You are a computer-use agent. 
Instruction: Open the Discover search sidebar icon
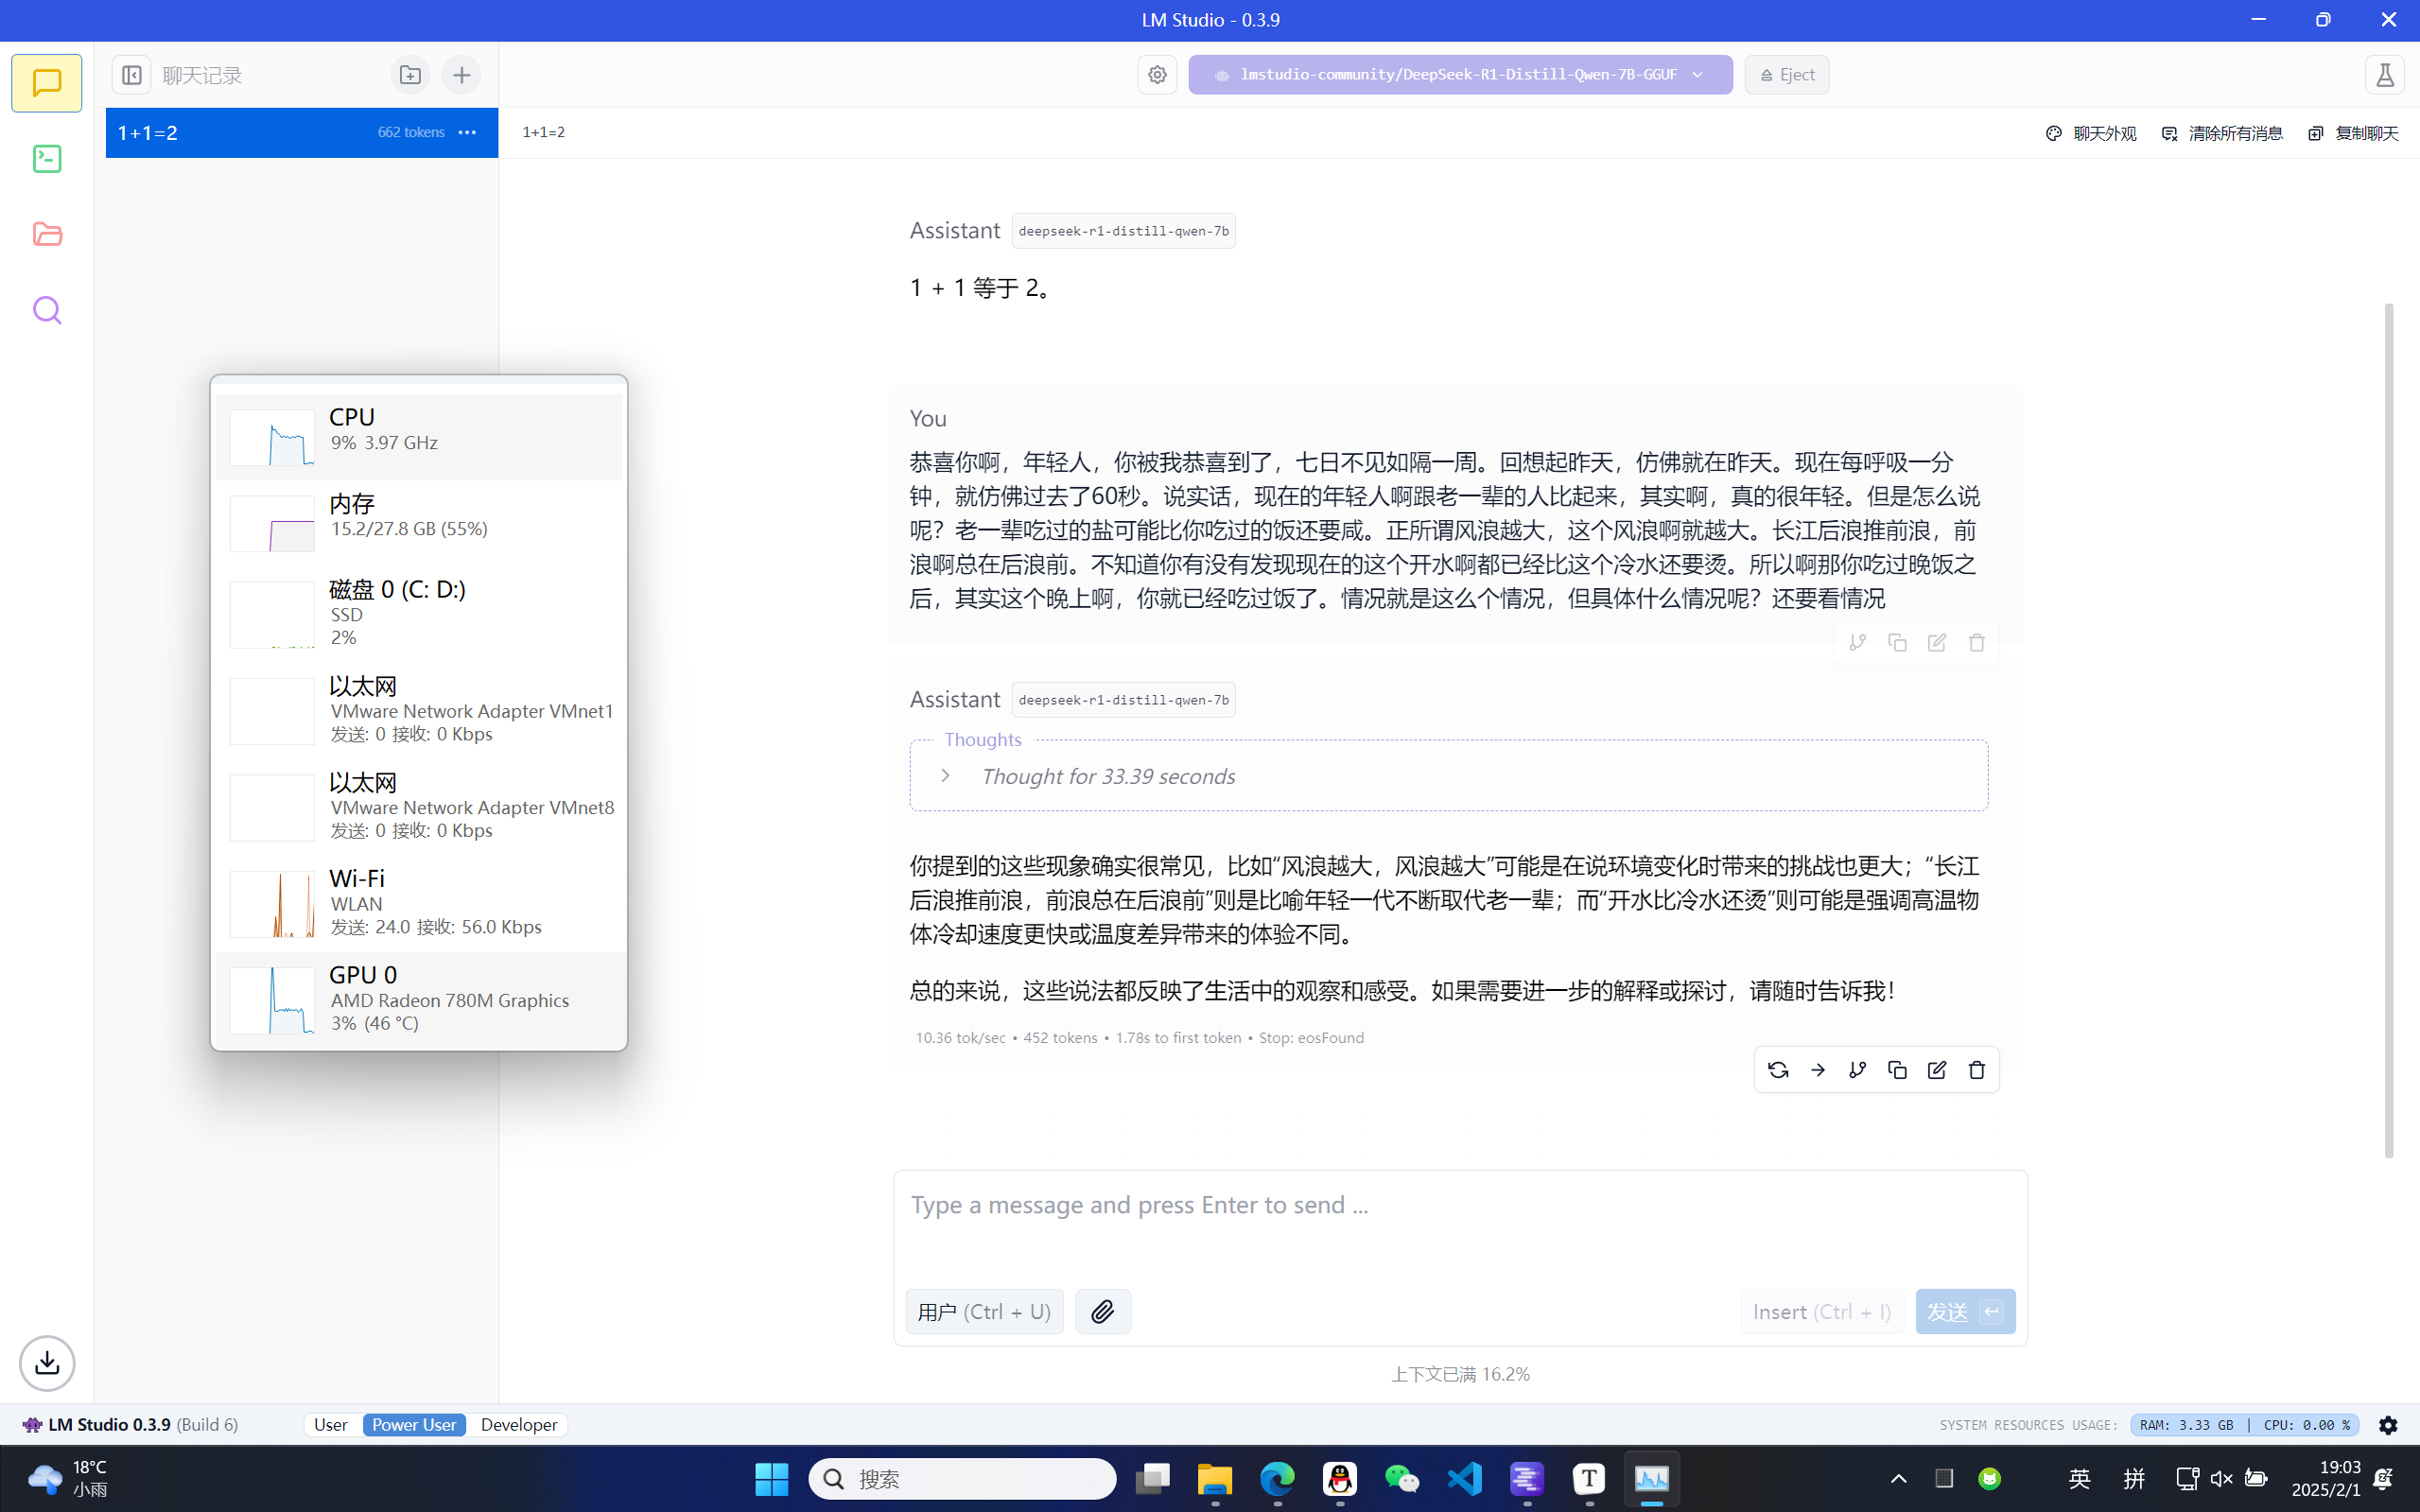tap(47, 310)
